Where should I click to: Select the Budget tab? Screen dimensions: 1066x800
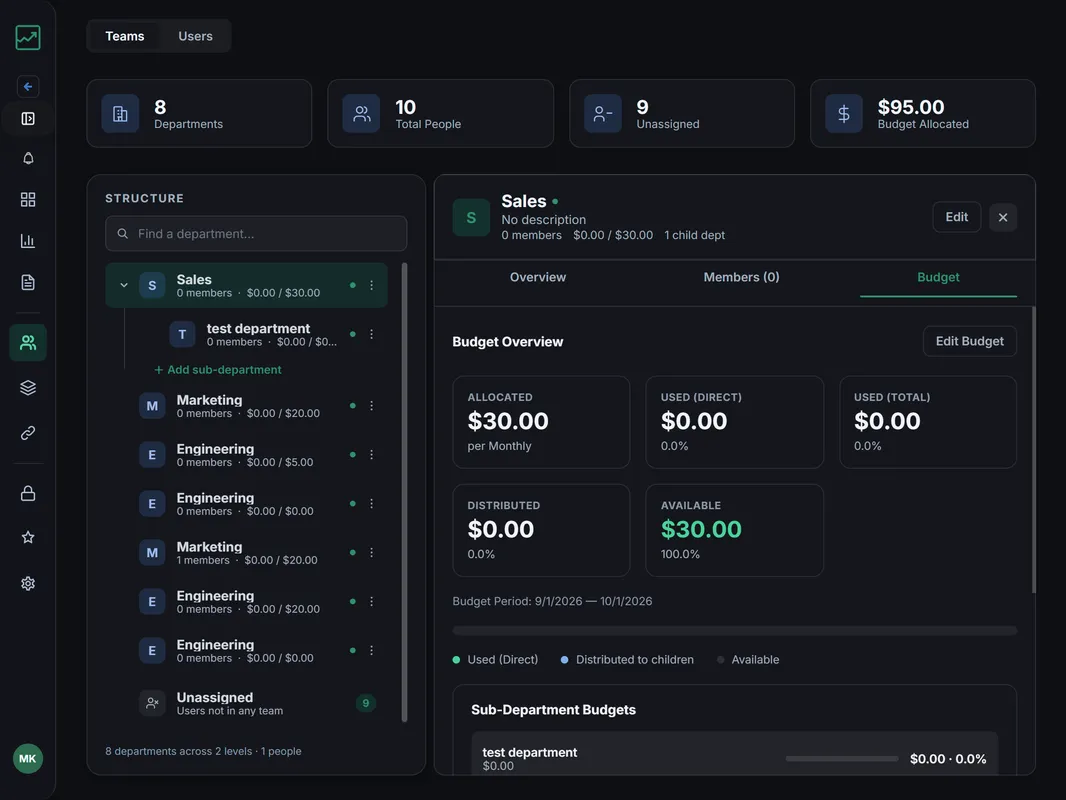coord(938,277)
